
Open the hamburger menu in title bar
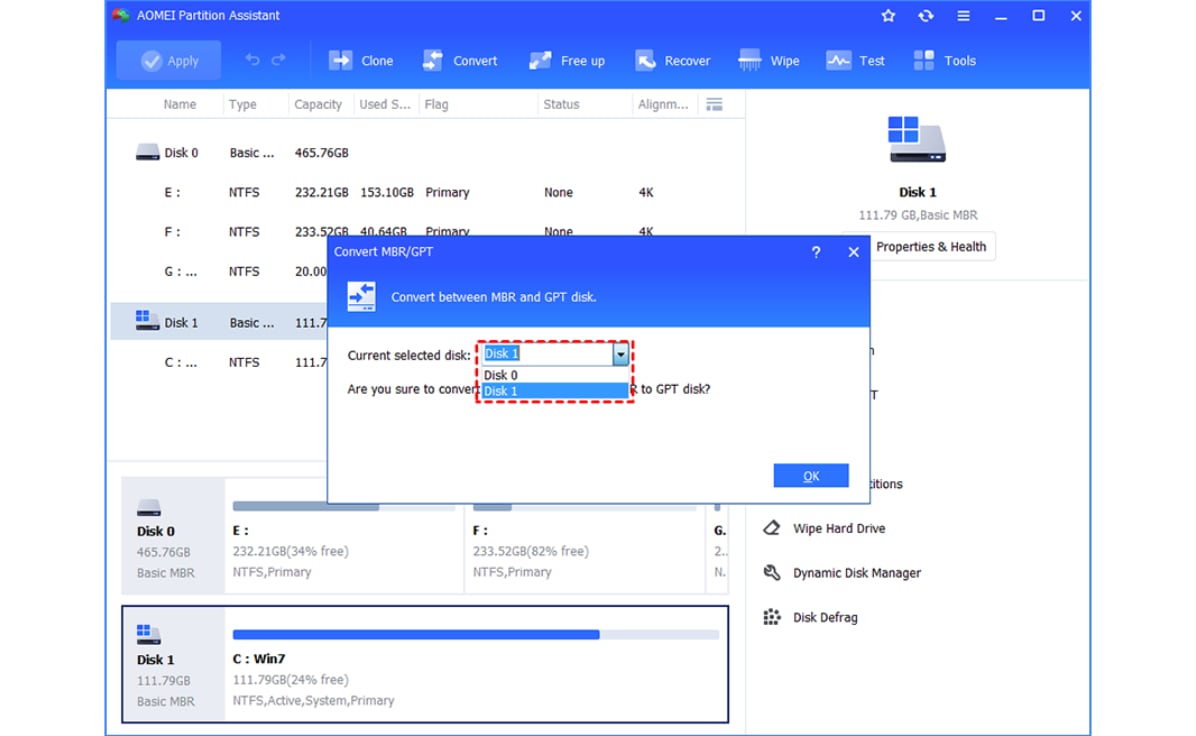pos(963,15)
